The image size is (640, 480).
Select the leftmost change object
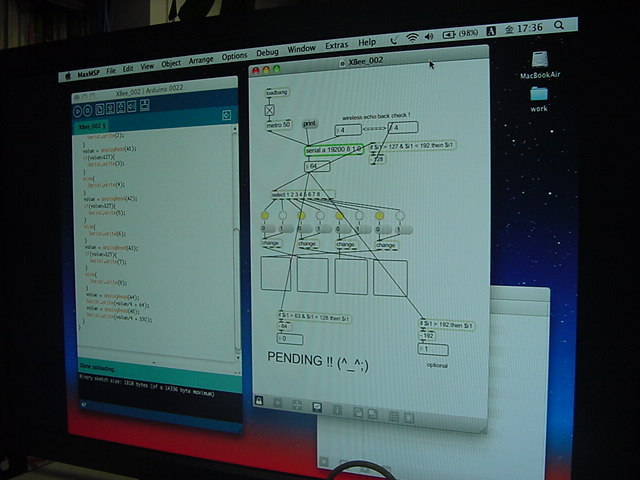click(271, 243)
